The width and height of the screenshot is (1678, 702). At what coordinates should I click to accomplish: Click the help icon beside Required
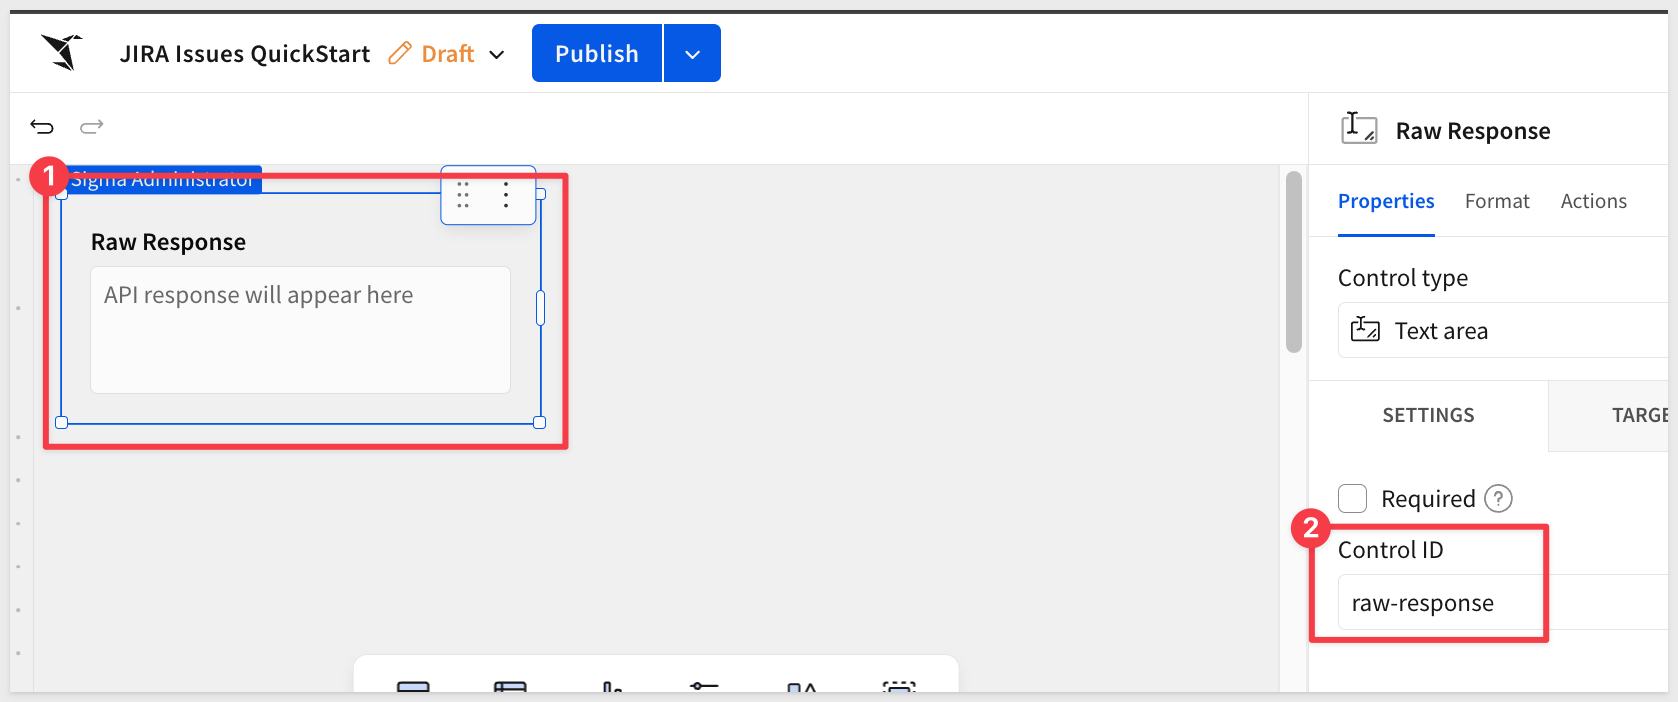click(1498, 498)
